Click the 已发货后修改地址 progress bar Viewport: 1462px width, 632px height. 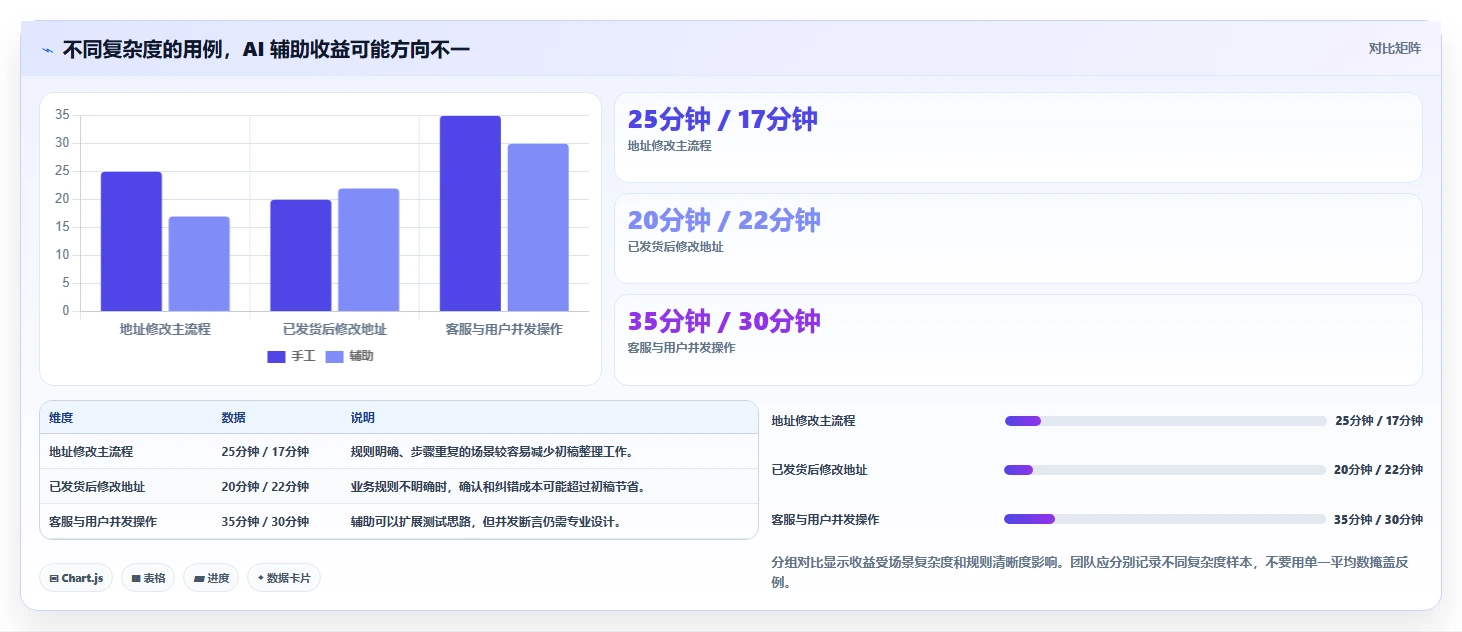coord(1165,470)
